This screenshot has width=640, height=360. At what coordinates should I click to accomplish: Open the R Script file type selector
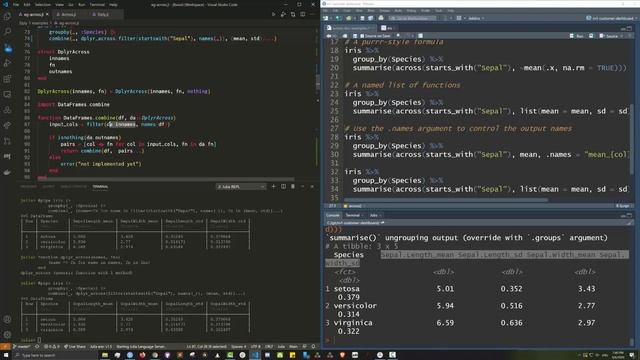pos(623,206)
